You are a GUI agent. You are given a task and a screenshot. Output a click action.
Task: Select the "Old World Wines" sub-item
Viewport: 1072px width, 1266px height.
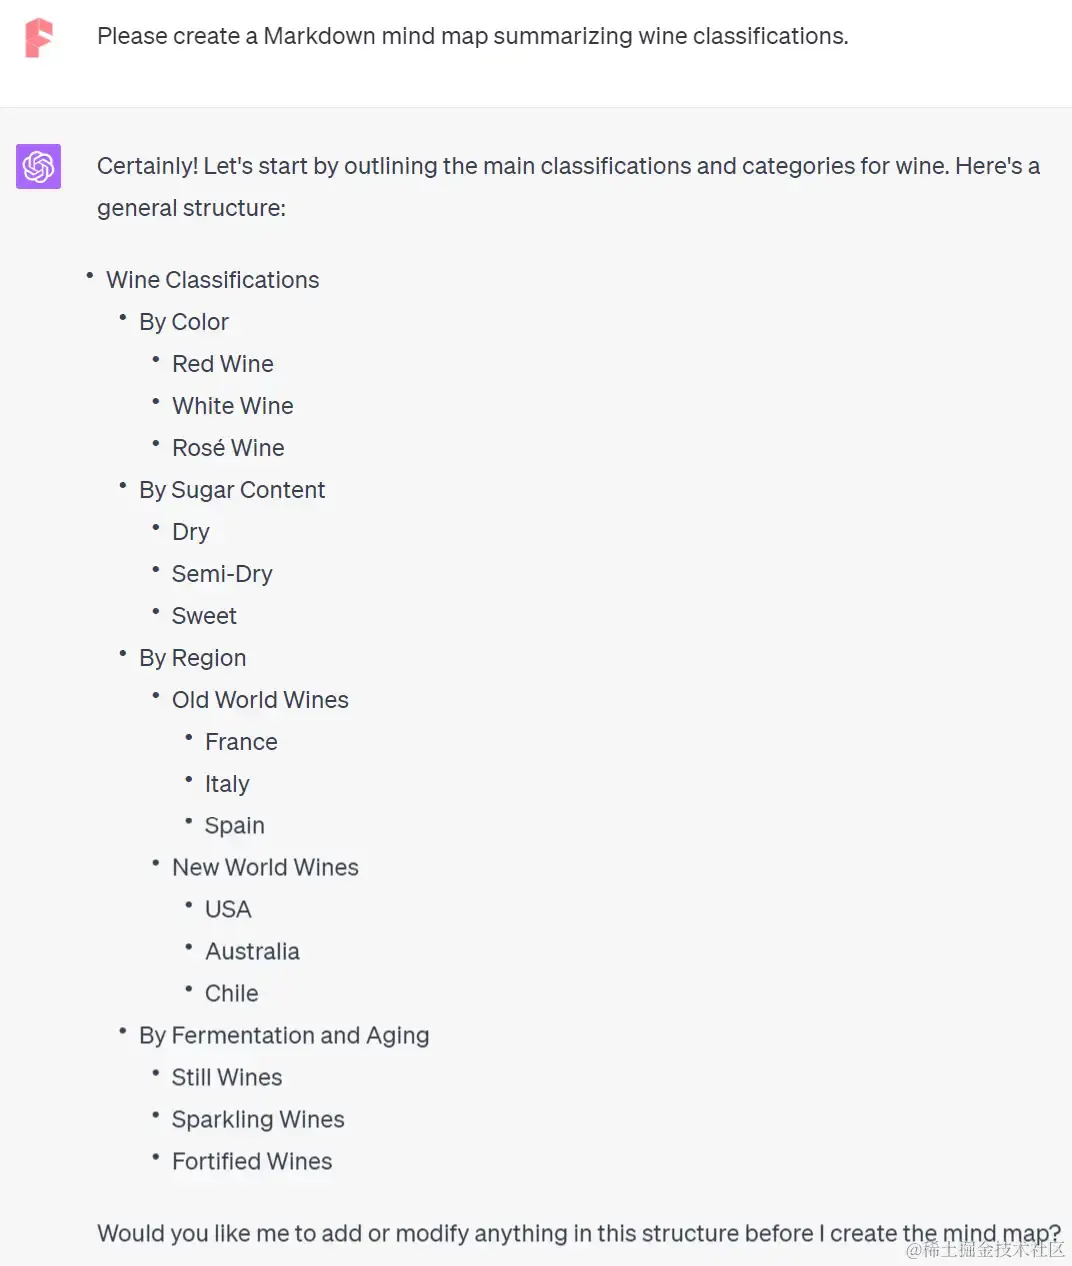[260, 700]
